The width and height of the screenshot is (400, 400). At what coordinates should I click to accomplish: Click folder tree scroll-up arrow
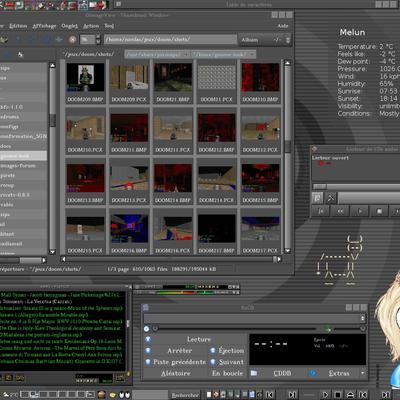click(52, 65)
